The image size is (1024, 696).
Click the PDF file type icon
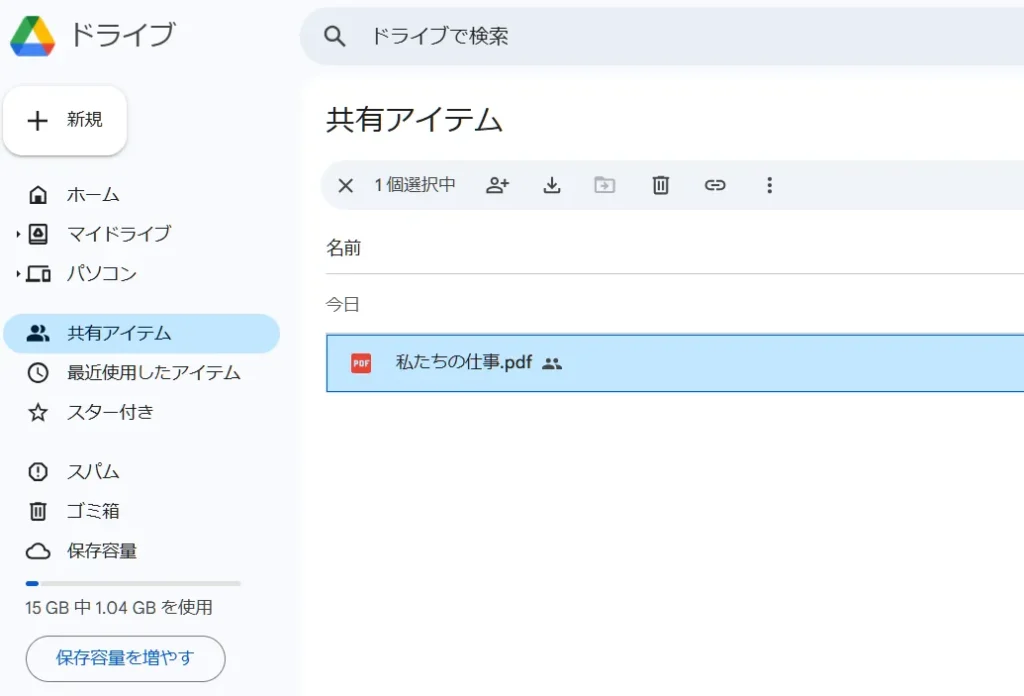pyautogui.click(x=361, y=363)
